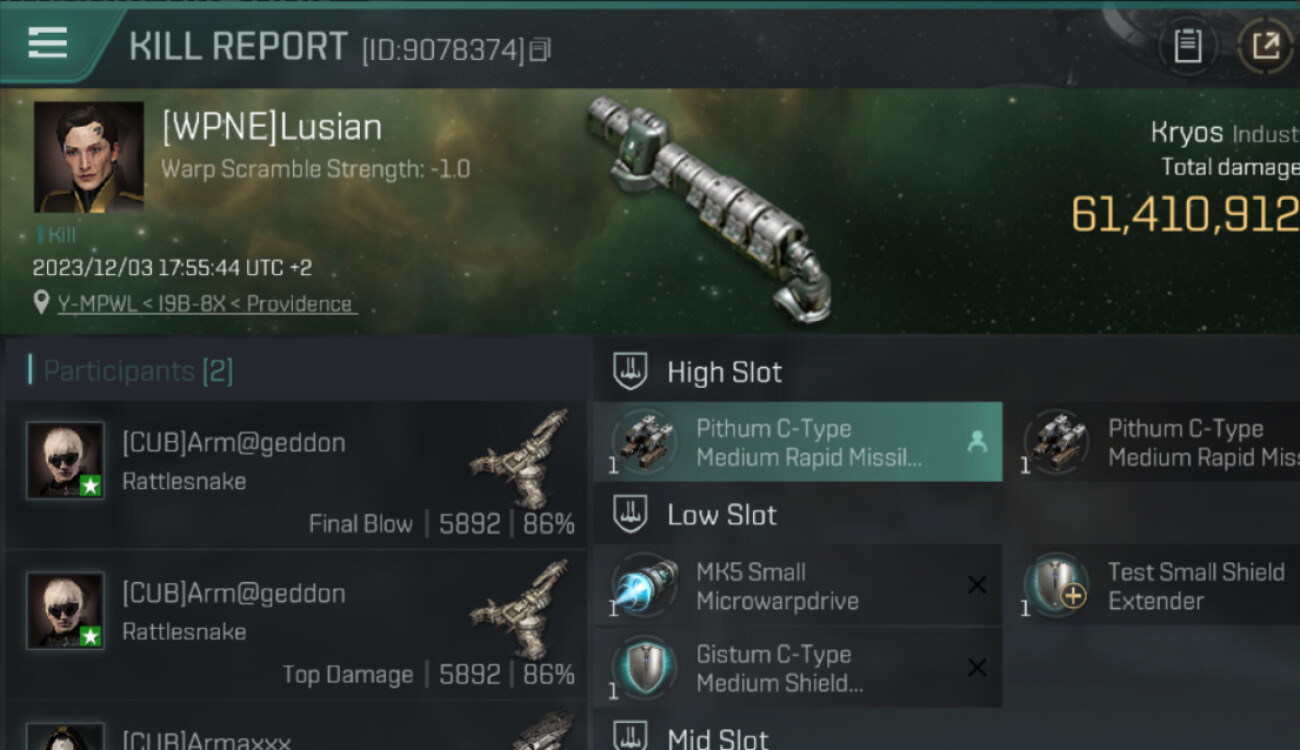1300x750 pixels.
Task: Select the Test Small Shield Extender item
Action: click(1160, 586)
